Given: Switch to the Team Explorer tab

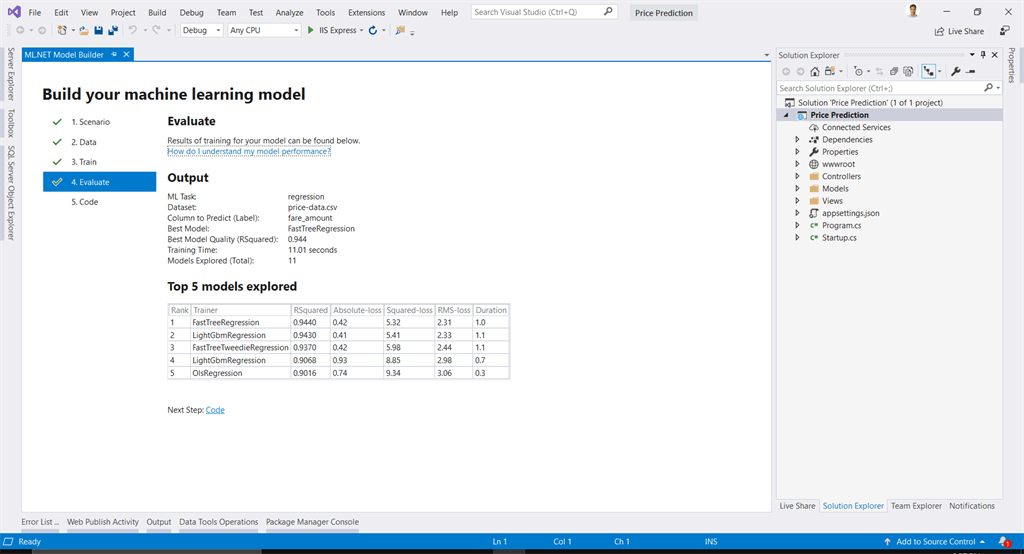Looking at the screenshot, I should tap(916, 506).
